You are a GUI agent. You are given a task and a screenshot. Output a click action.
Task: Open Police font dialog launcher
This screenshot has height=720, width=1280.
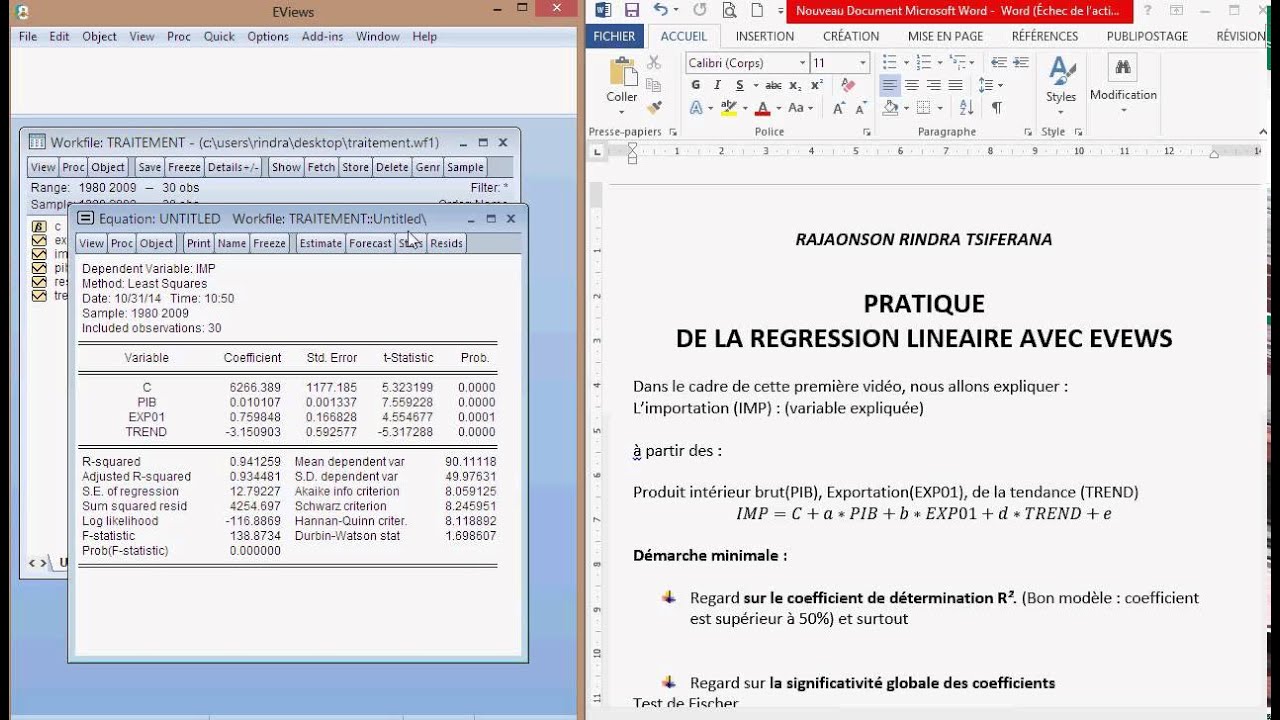point(867,132)
